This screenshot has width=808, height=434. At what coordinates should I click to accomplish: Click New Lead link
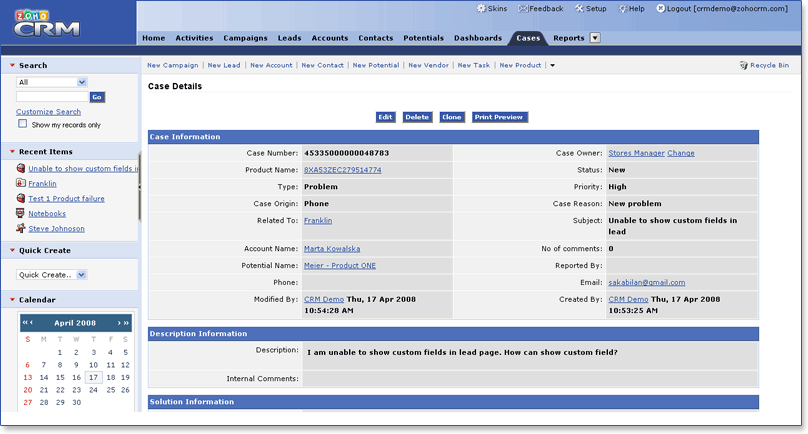pos(224,65)
